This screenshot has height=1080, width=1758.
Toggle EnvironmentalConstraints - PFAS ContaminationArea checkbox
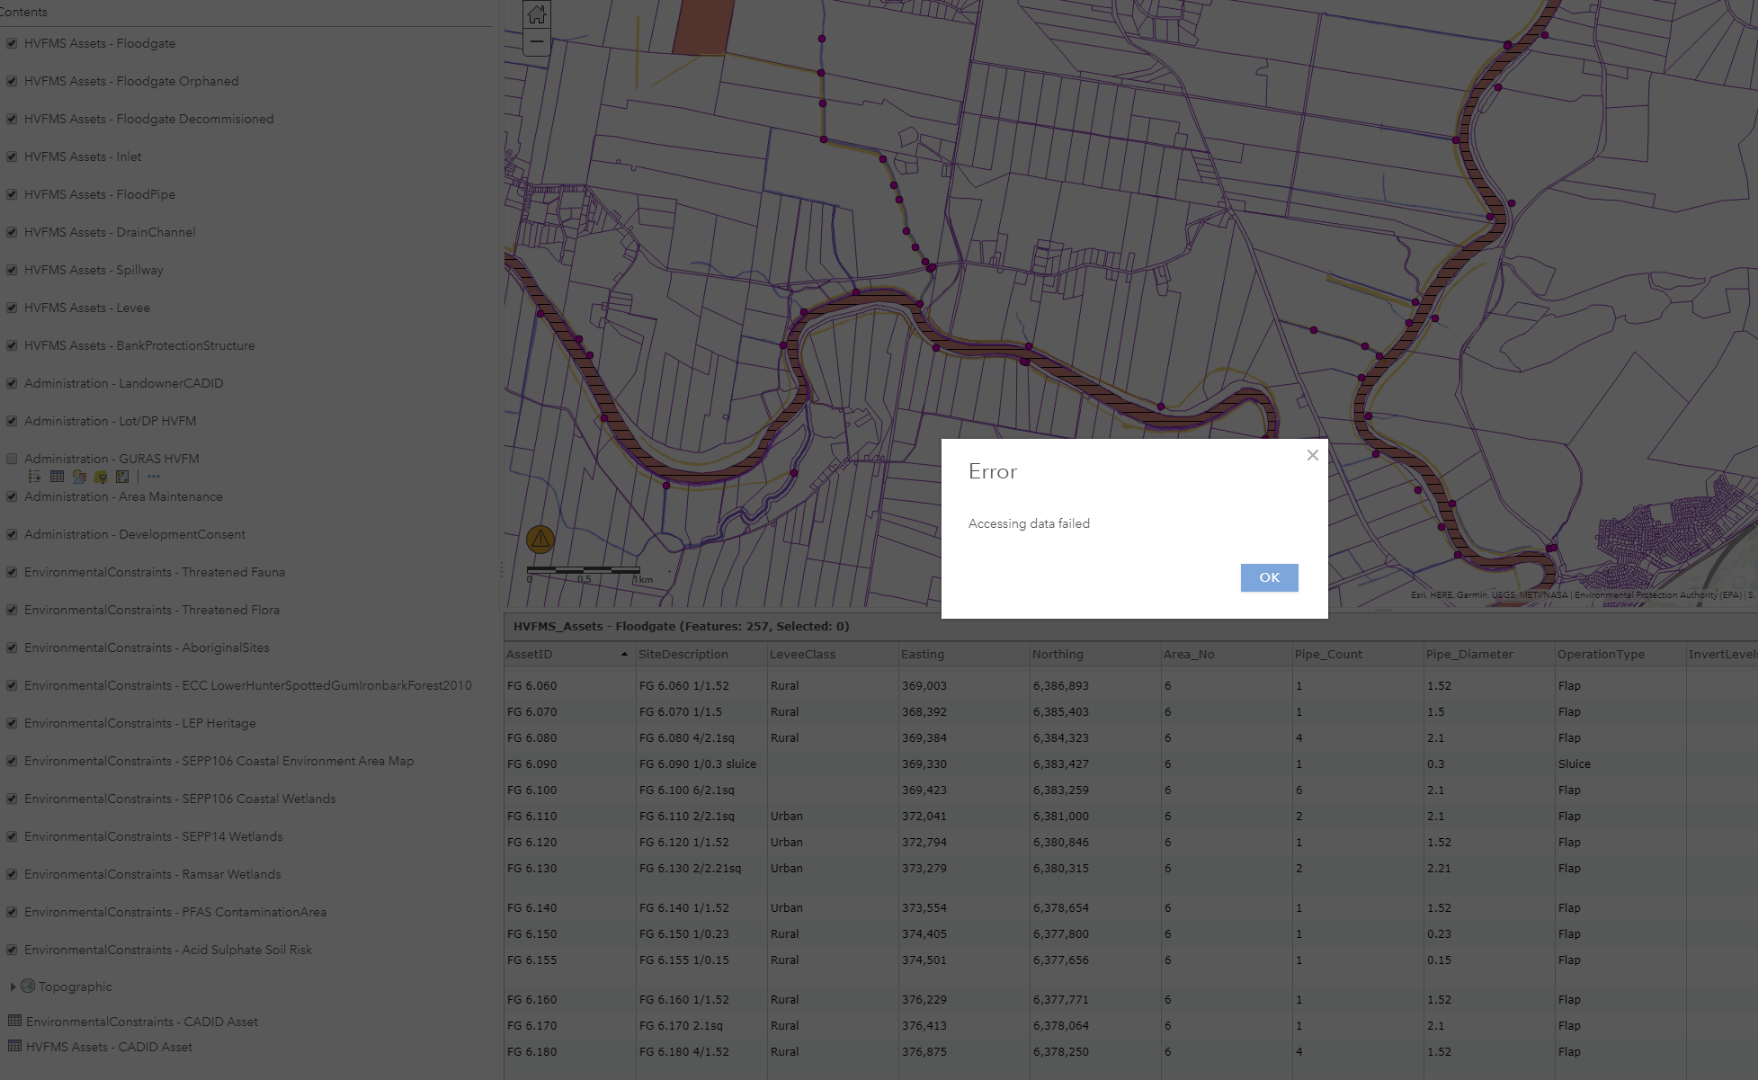(x=12, y=912)
